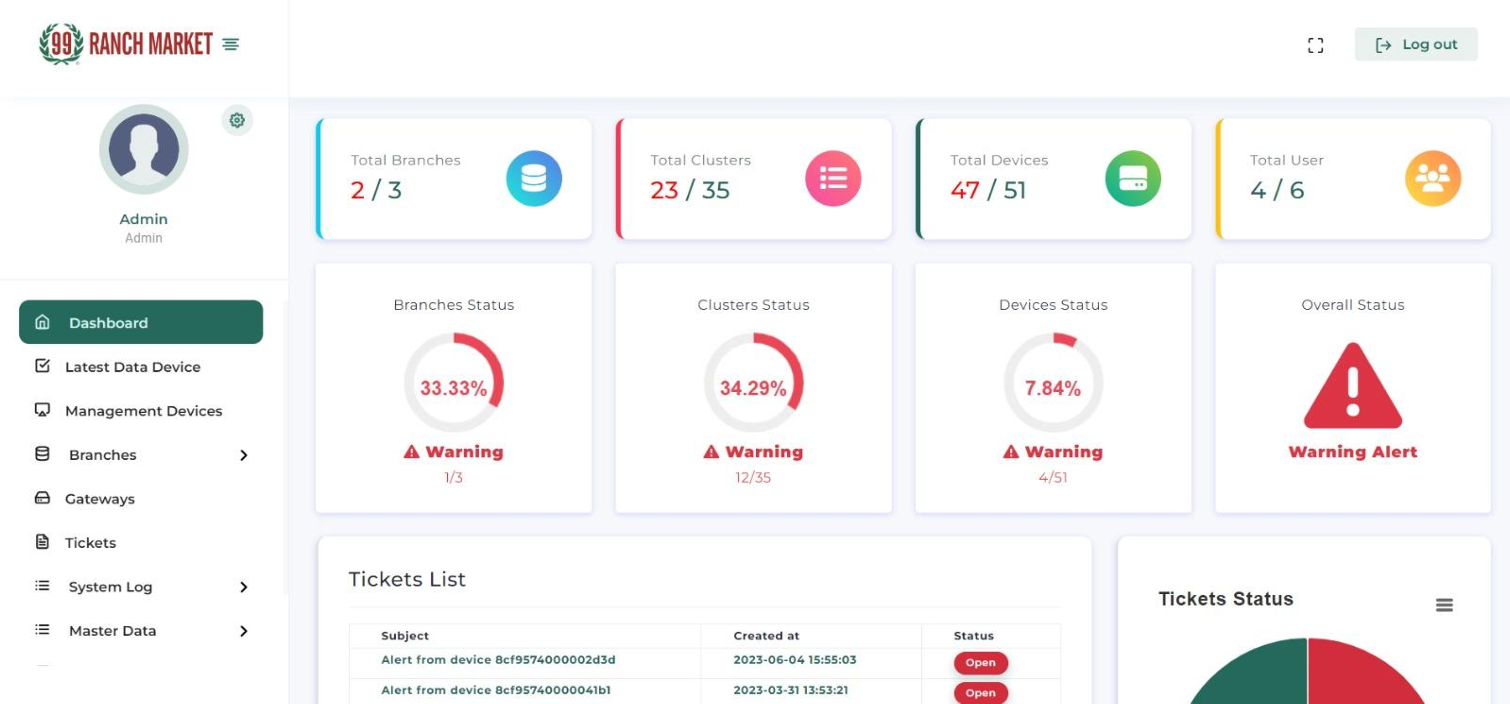The width and height of the screenshot is (1510, 704).
Task: Click the Log out button
Action: pos(1416,44)
